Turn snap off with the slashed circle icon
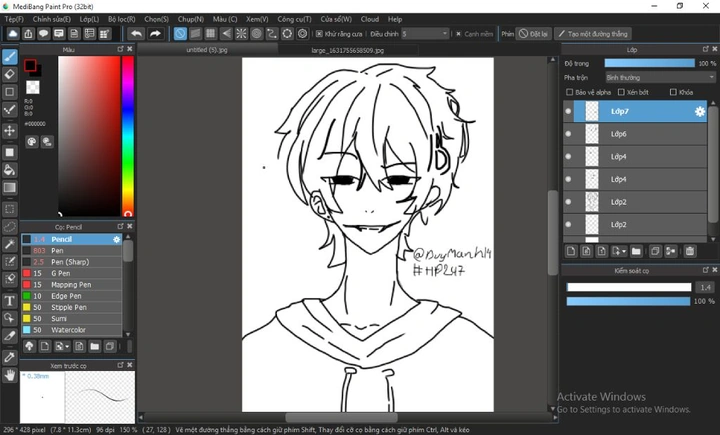 coord(180,34)
